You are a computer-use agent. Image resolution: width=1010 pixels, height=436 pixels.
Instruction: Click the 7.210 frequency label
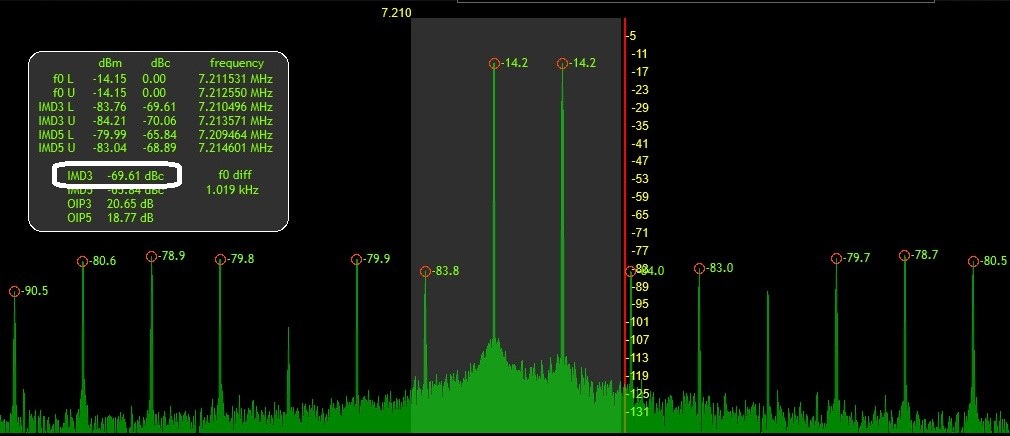tap(396, 13)
